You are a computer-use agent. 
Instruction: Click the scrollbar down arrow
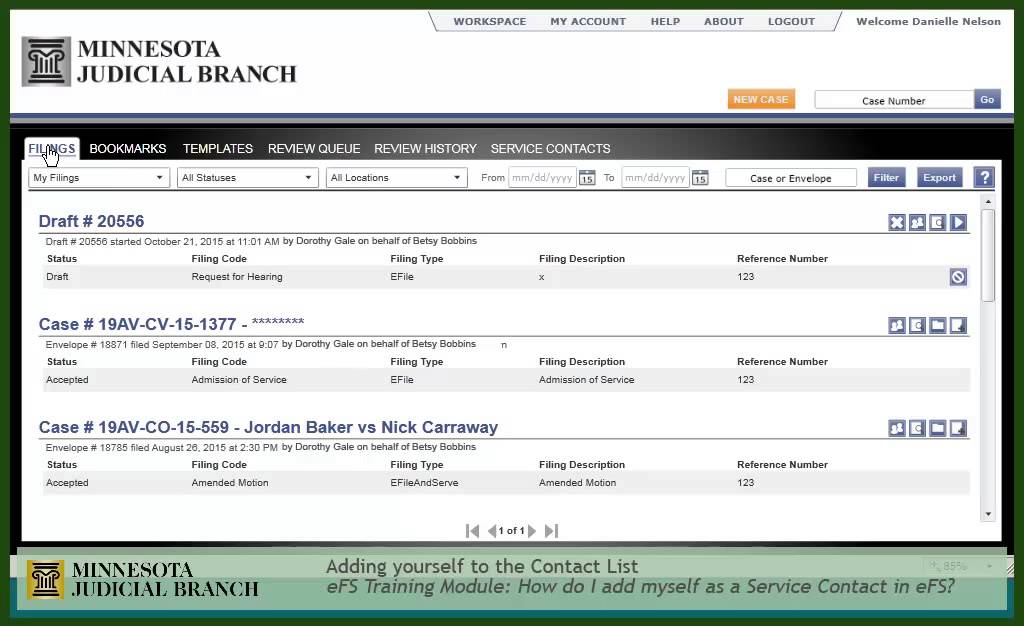pos(988,514)
